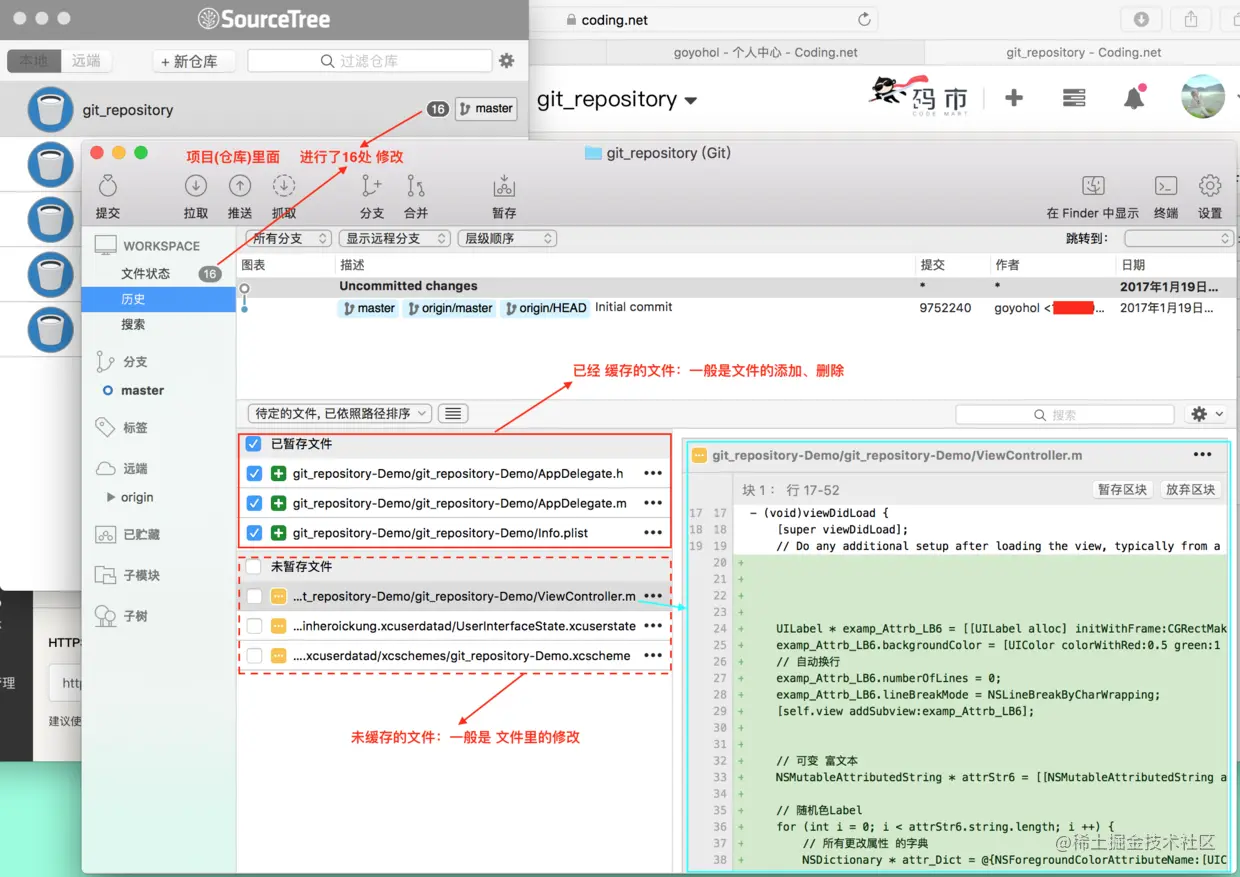The height and width of the screenshot is (877, 1240).
Task: Open the 已贮藏 stashes sidebar section
Action: [x=141, y=534]
